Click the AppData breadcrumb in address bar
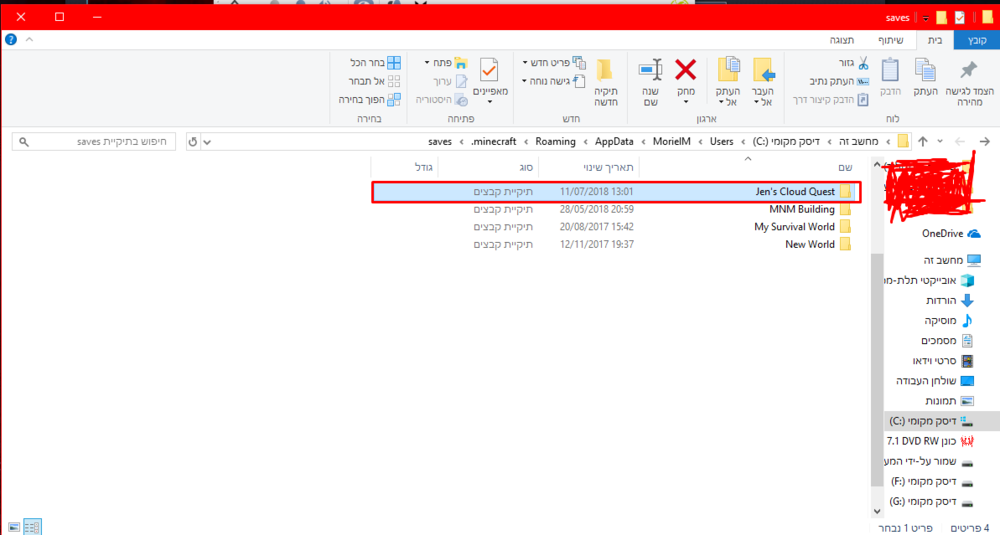 click(x=613, y=141)
